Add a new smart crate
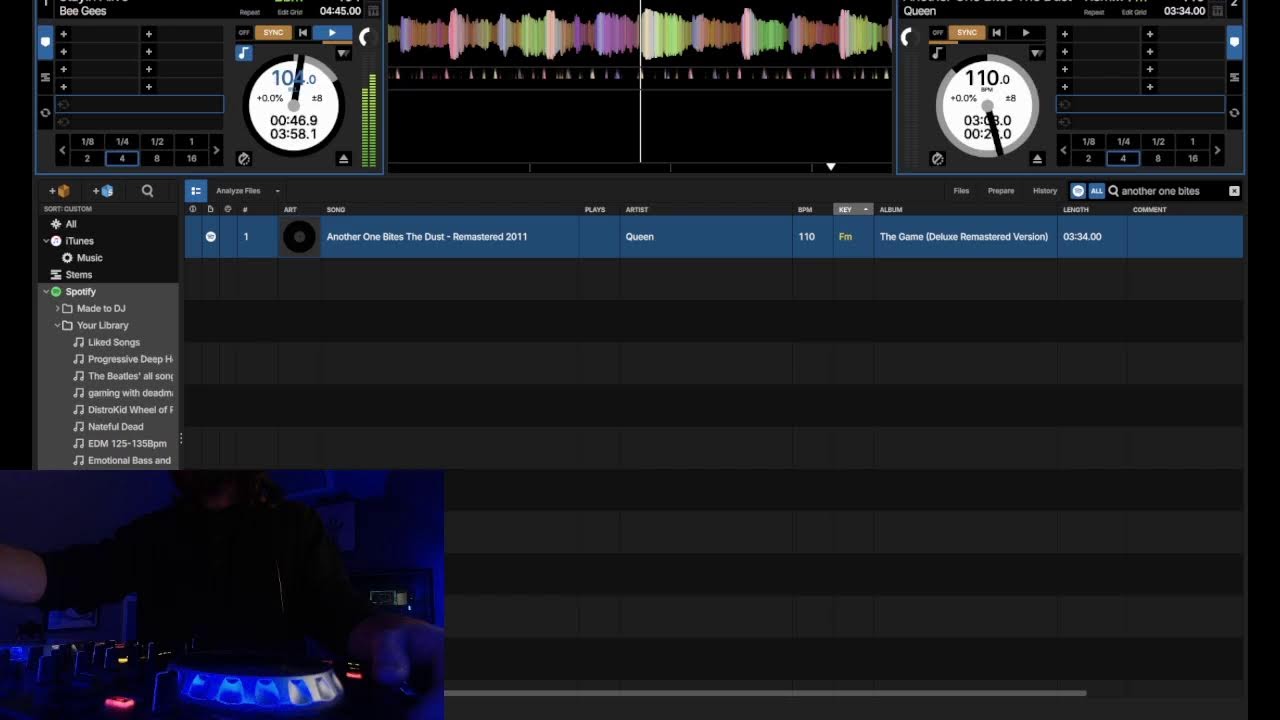1280x720 pixels. [x=102, y=191]
